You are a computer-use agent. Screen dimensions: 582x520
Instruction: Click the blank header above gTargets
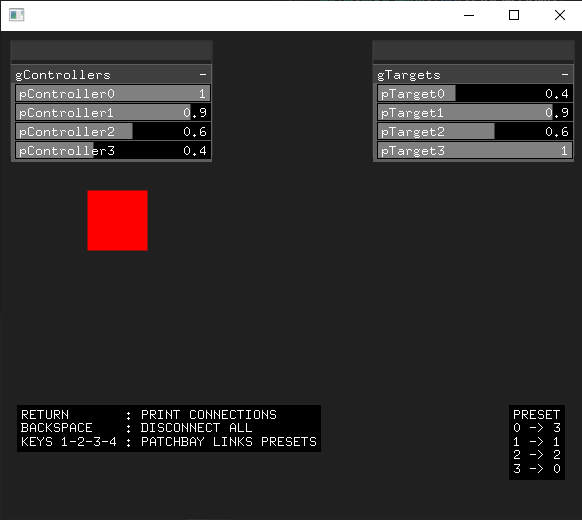click(474, 51)
